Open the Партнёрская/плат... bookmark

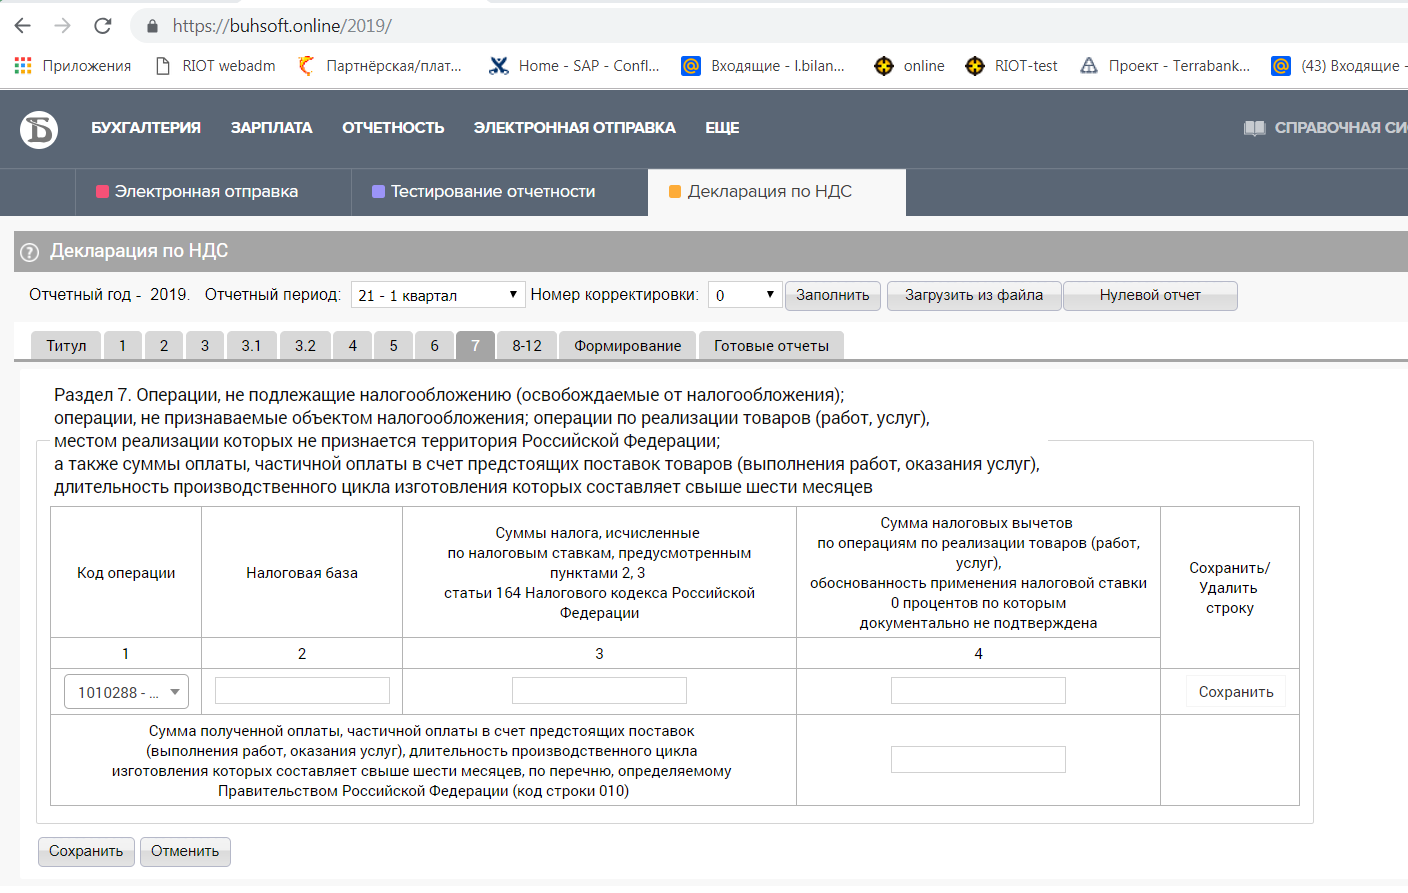click(x=380, y=66)
